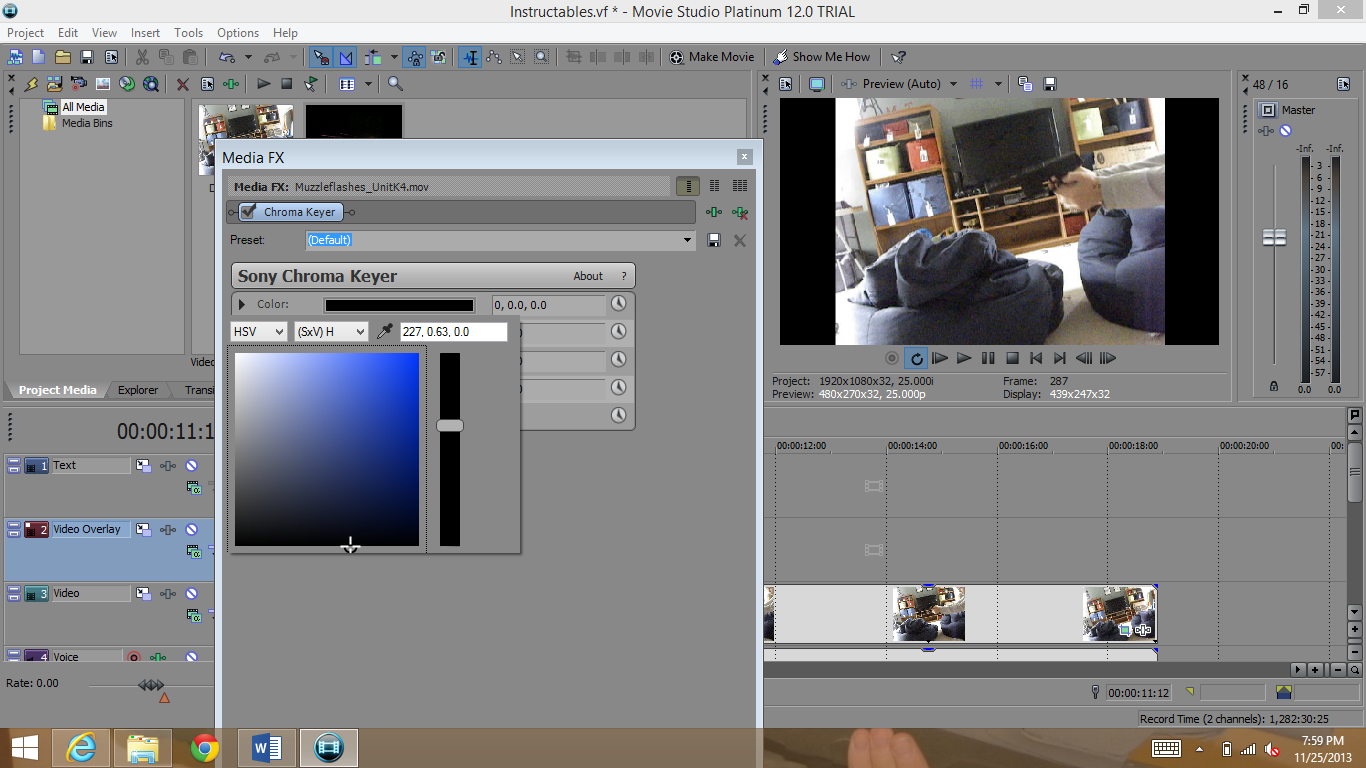Open the Preset dropdown in Media FX
The width and height of the screenshot is (1366, 768).
[x=687, y=240]
